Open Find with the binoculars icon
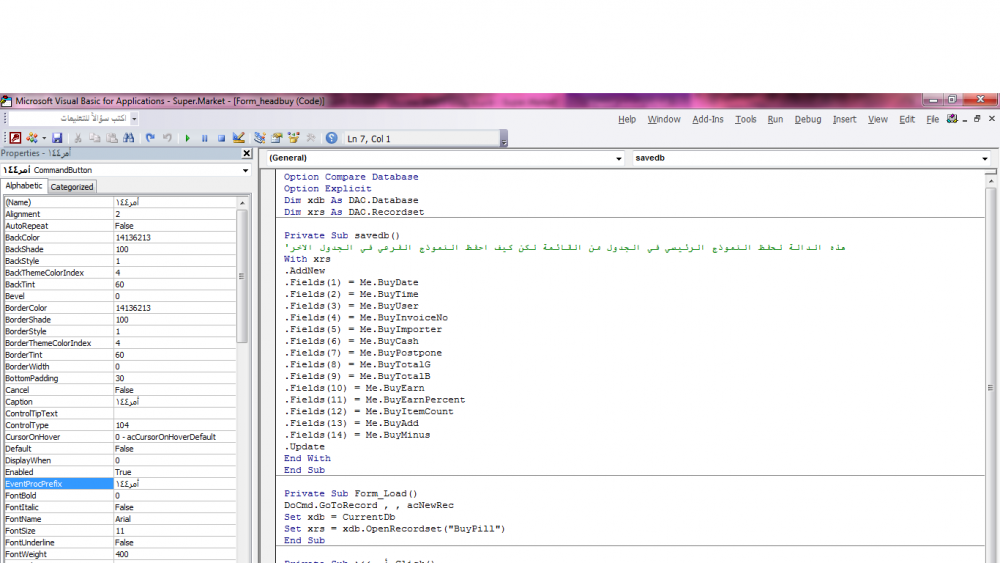The image size is (1000, 563). tap(129, 138)
